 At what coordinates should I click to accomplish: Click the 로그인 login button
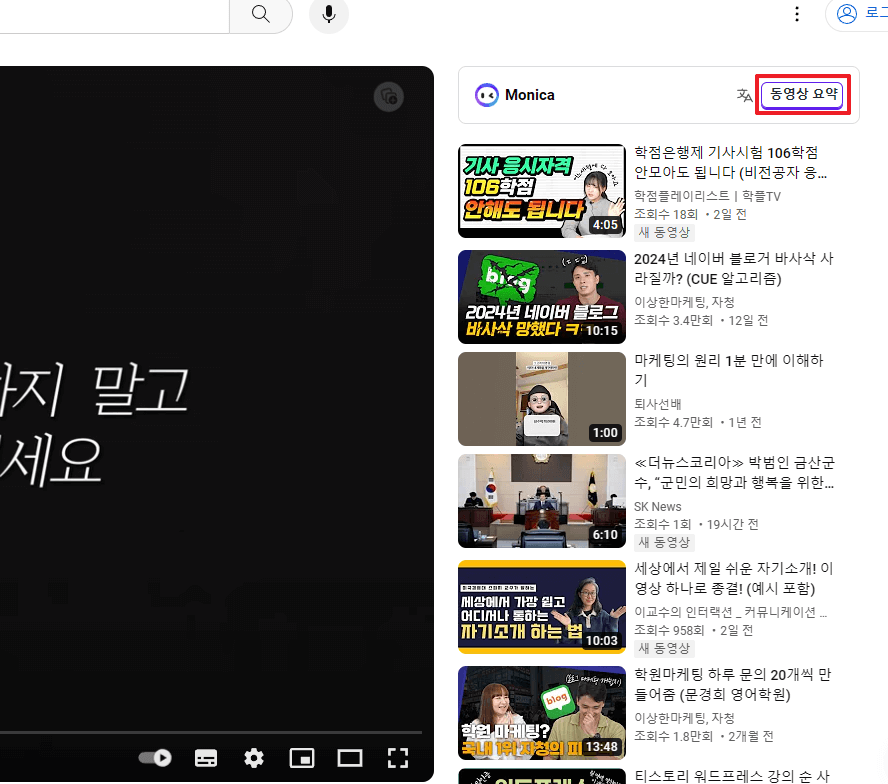coord(876,14)
